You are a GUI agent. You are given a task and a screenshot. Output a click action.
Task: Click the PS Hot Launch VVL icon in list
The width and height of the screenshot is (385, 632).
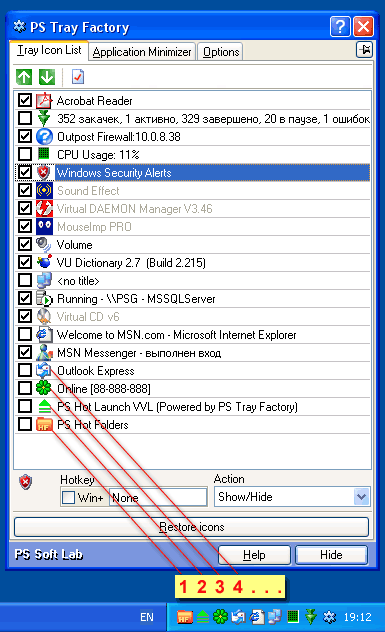click(44, 406)
